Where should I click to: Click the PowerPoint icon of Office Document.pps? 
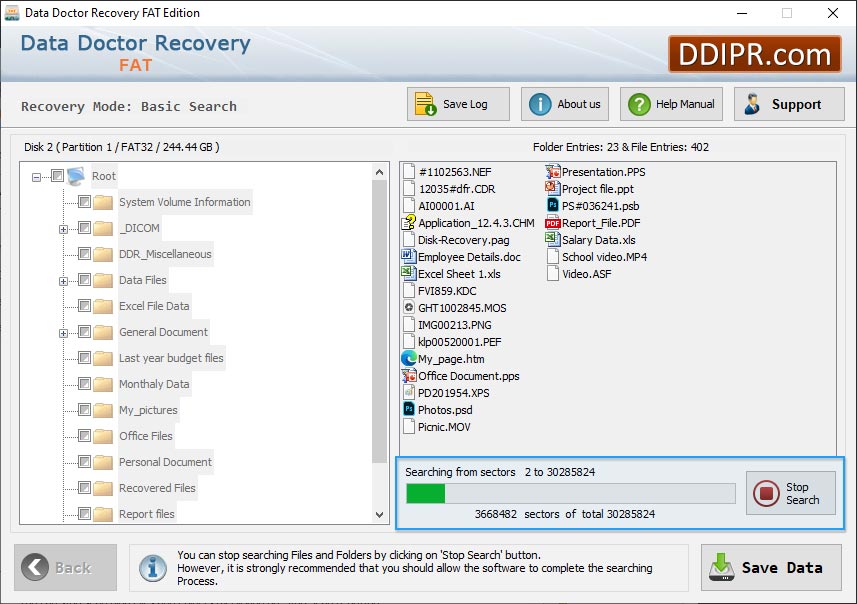408,376
